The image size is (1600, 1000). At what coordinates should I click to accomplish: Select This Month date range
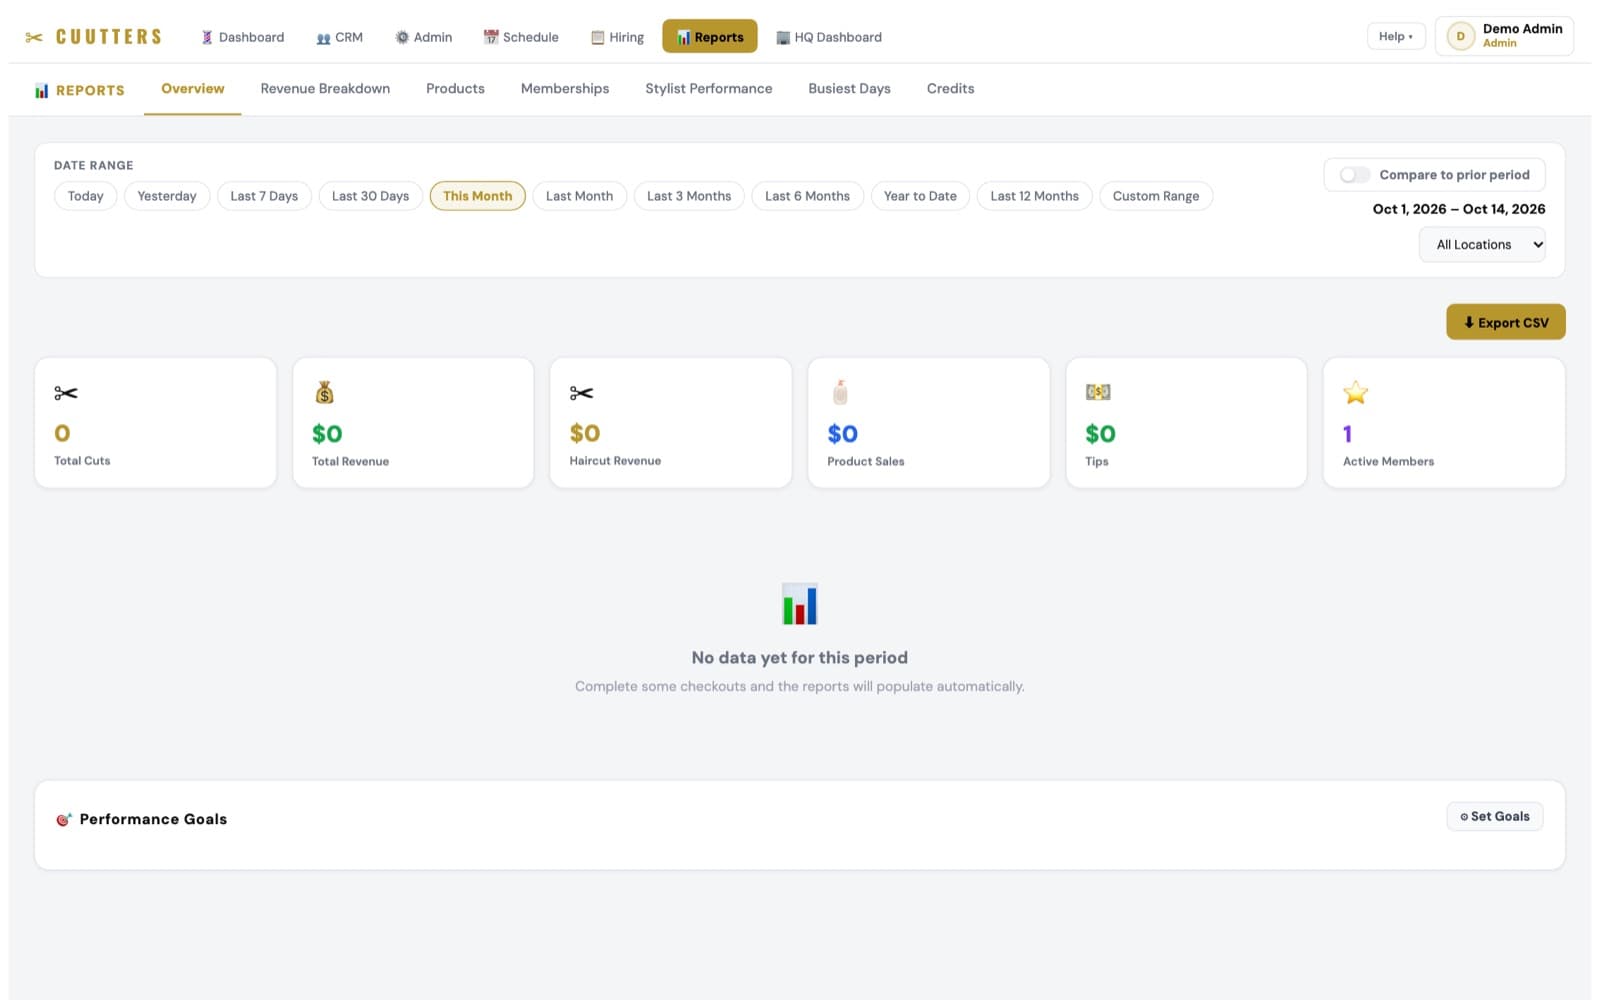477,196
